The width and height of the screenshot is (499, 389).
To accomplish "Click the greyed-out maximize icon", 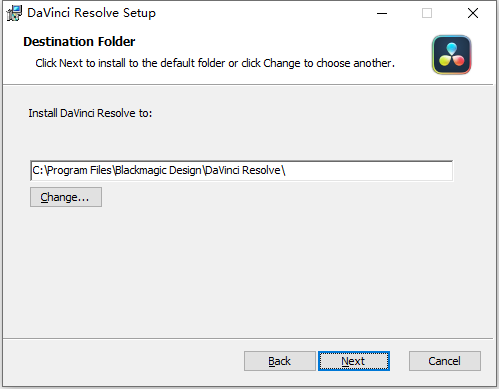I will tap(427, 13).
